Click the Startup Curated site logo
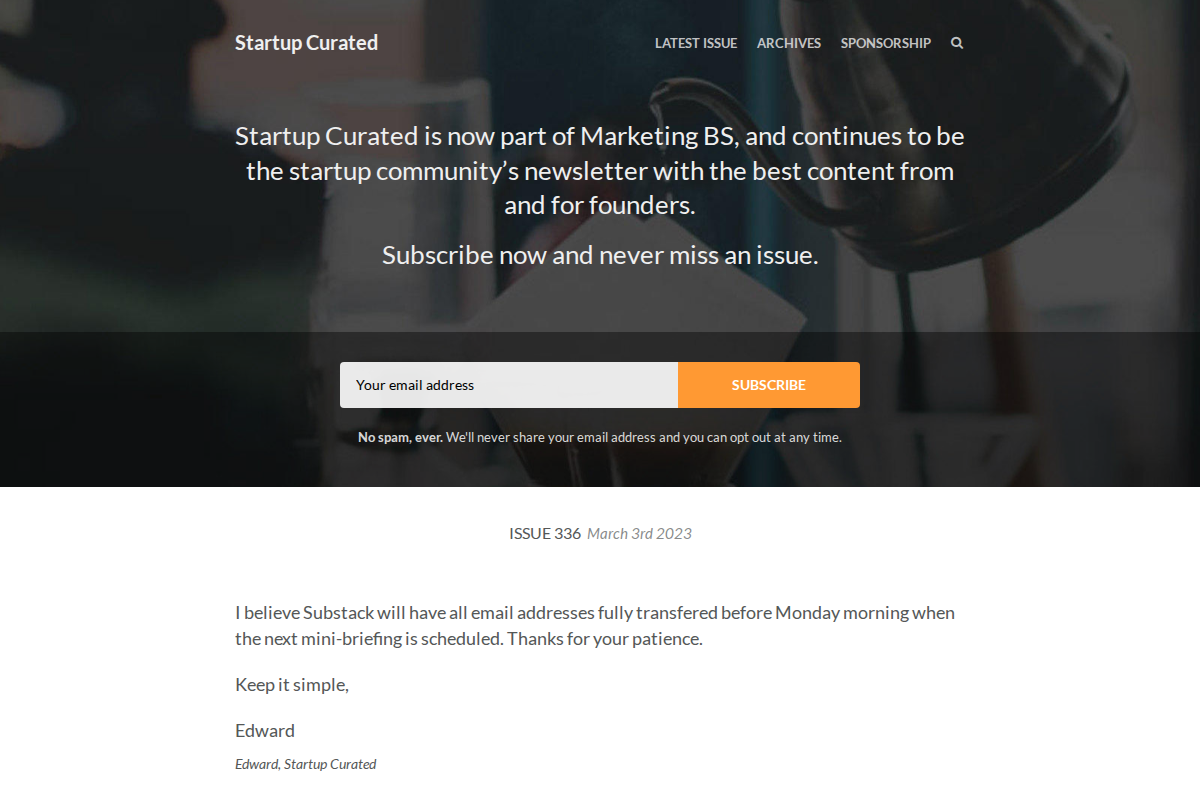The width and height of the screenshot is (1200, 800). 306,42
